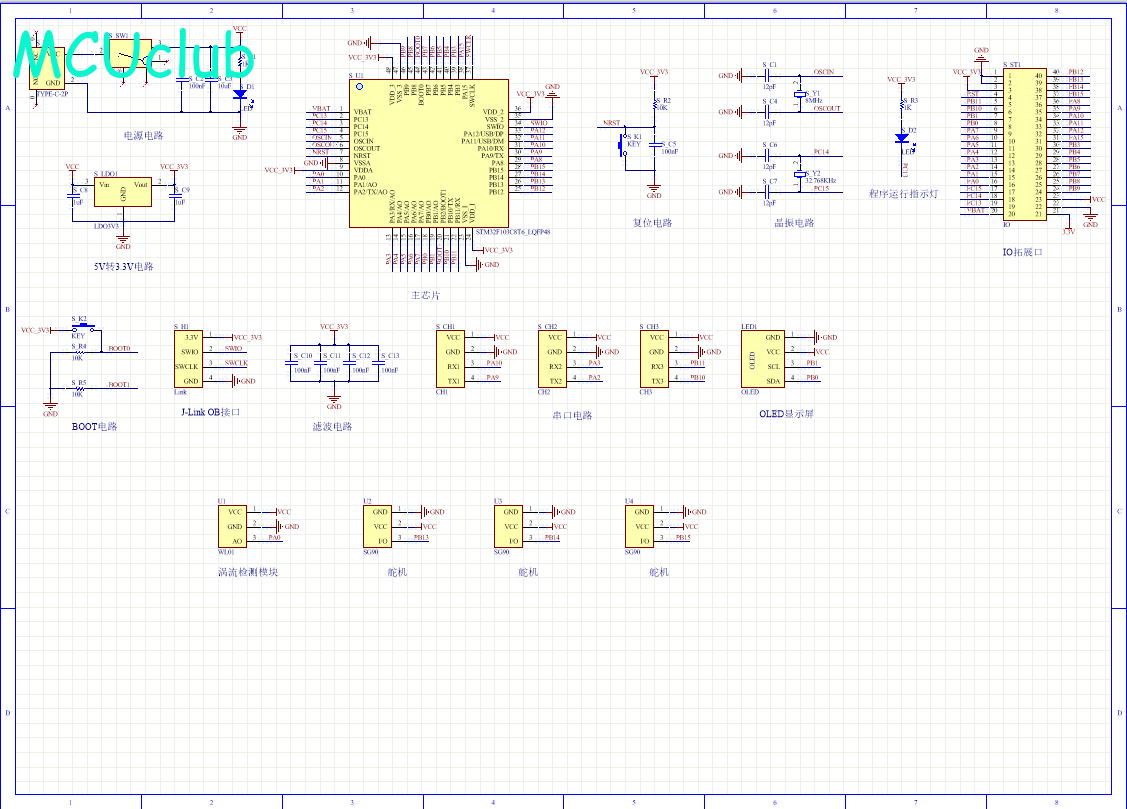Click the '滤波电路' section label
Screen dimensions: 1127x809
coord(333,427)
